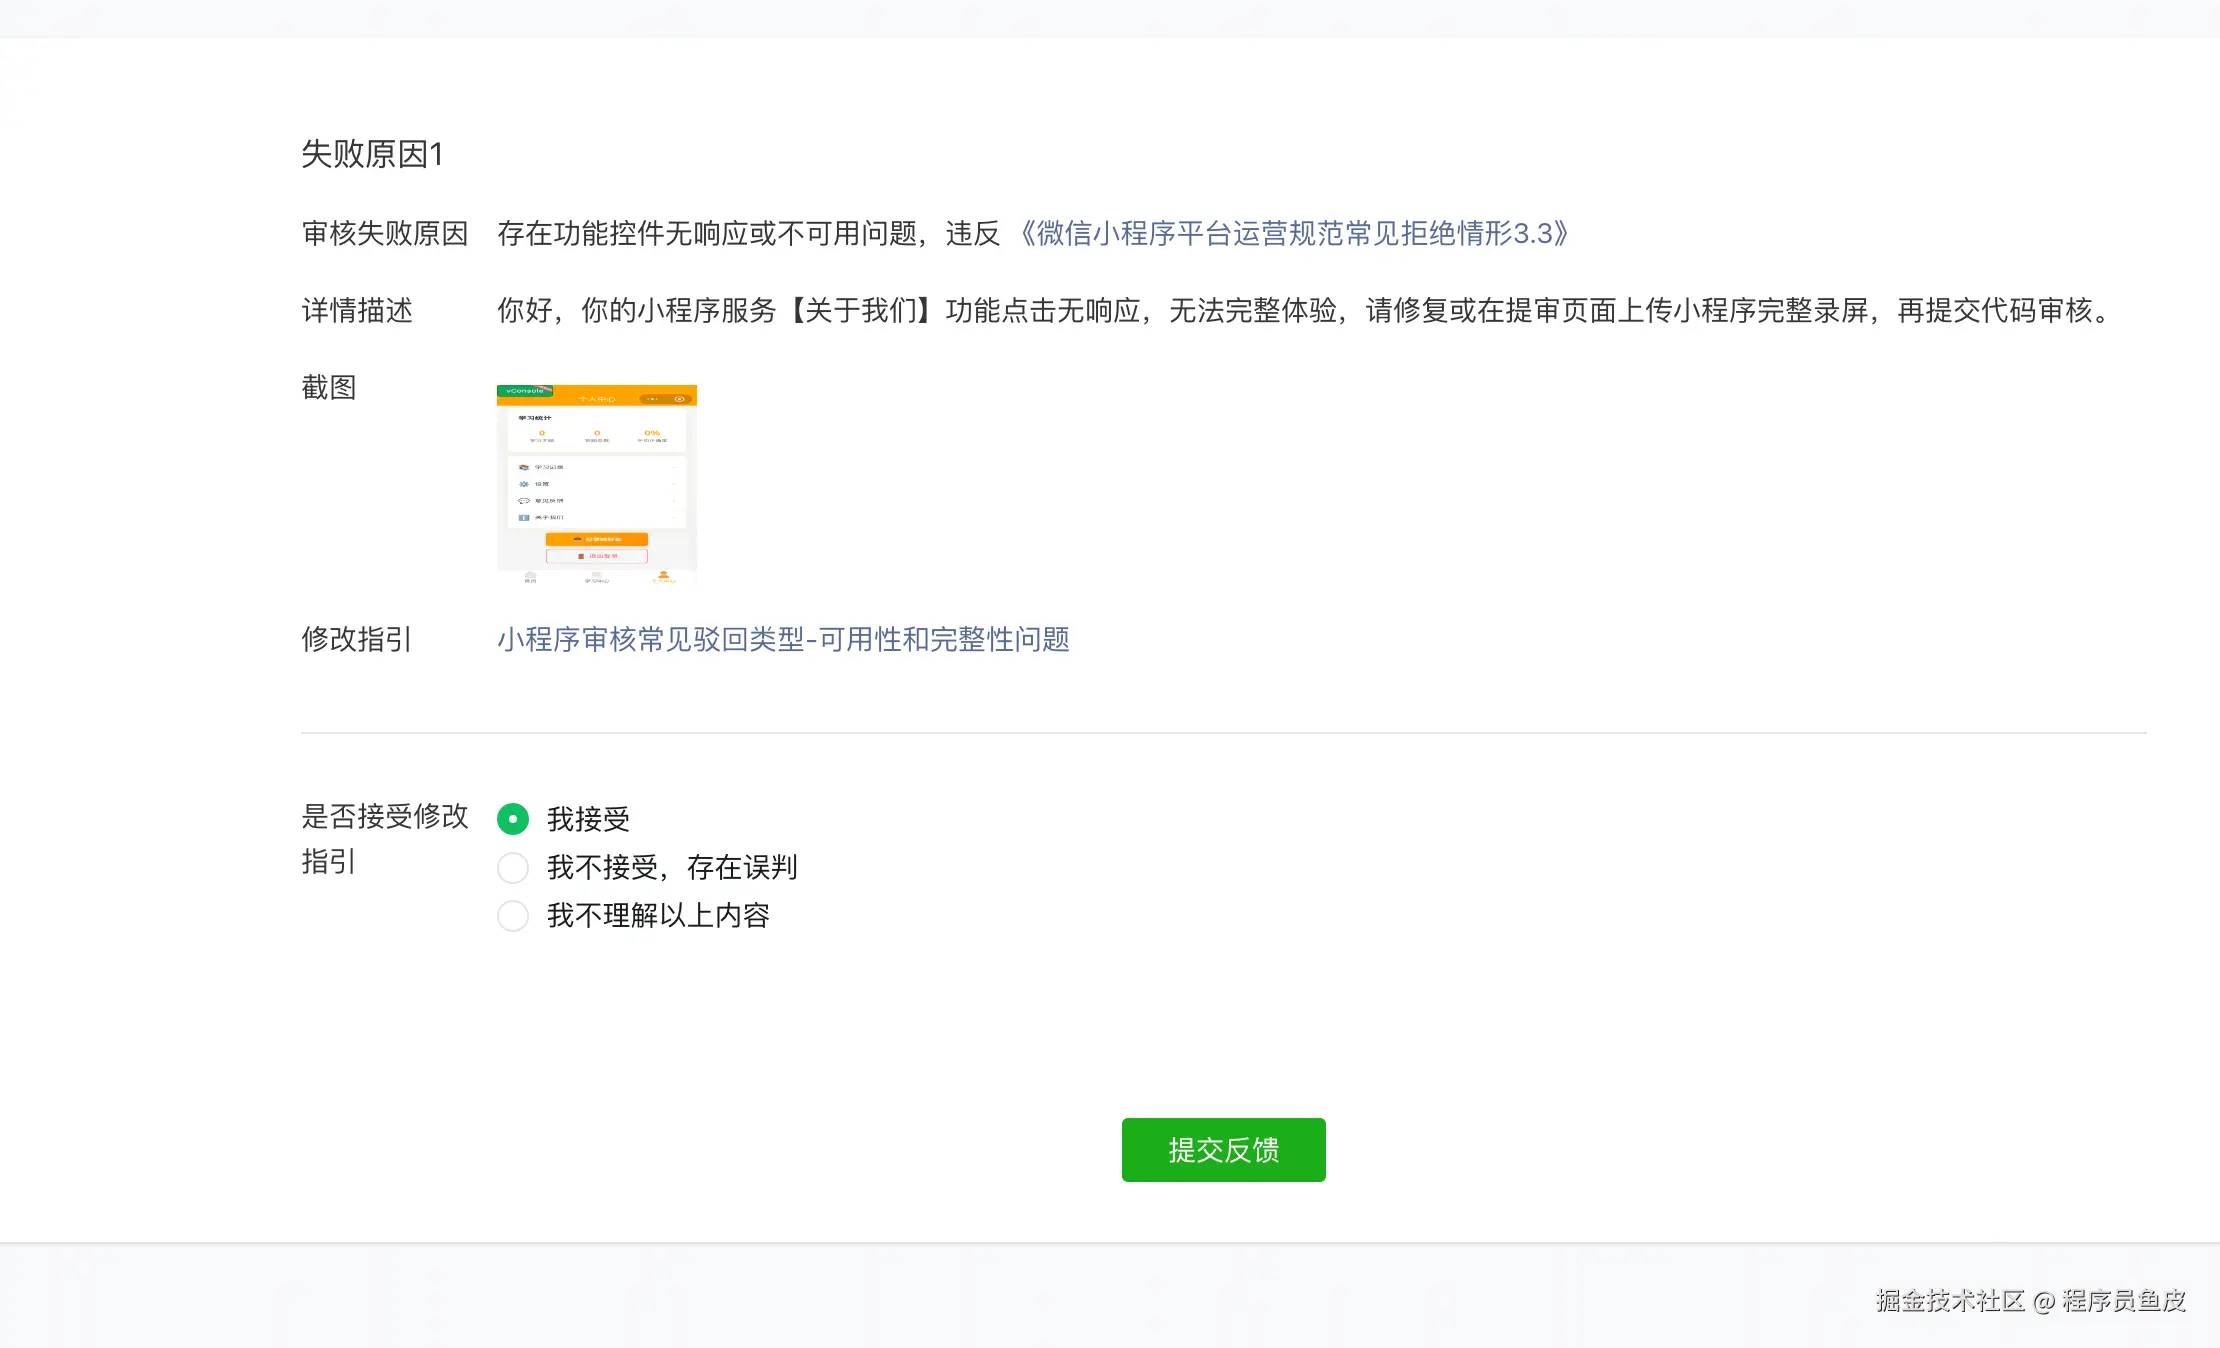Viewport: 2220px width, 1348px height.
Task: Select the 我接受 radio button
Action: tap(513, 819)
